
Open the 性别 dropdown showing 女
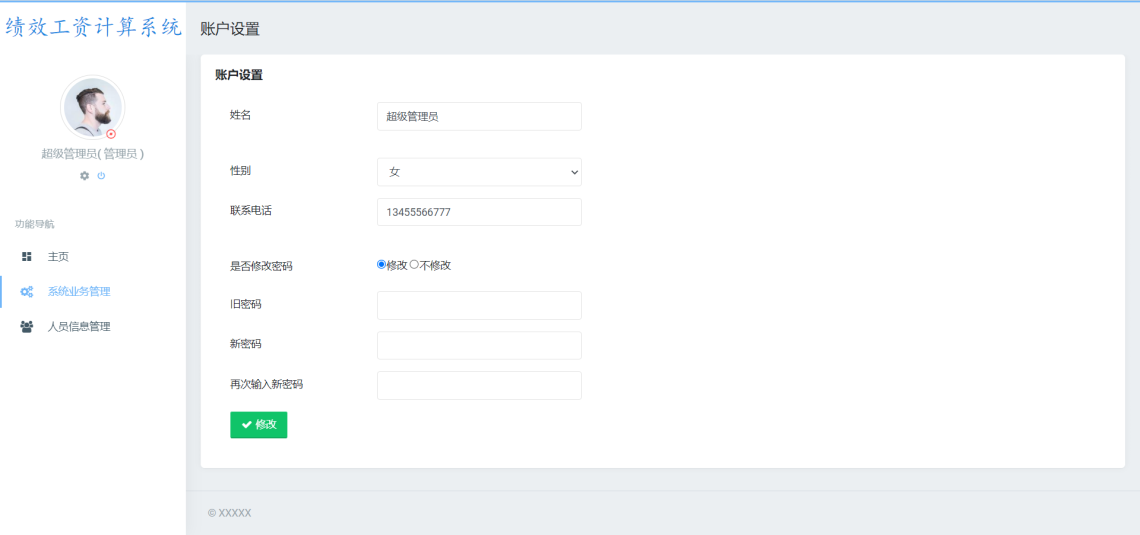pos(479,172)
